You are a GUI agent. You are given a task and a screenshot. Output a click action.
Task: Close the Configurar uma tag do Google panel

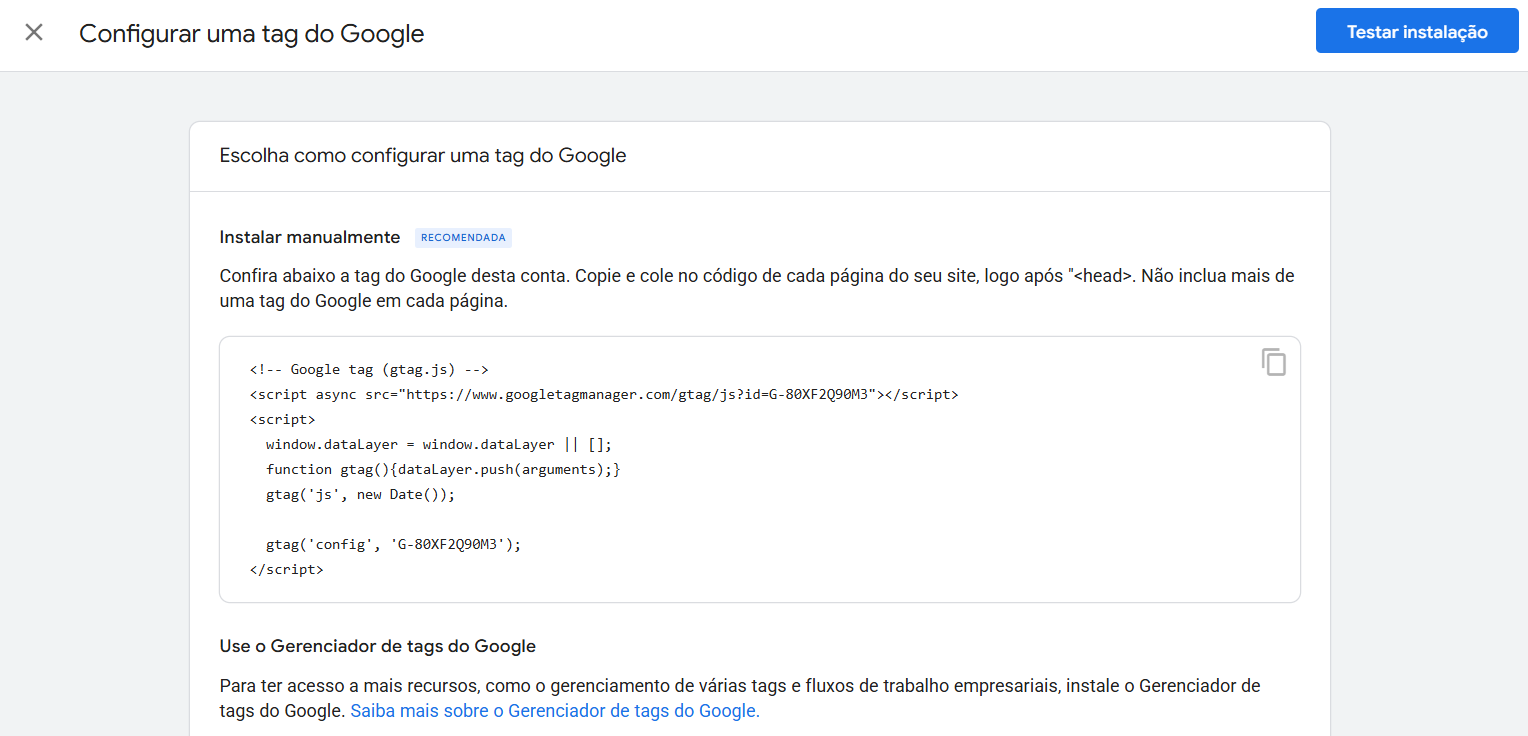click(34, 32)
